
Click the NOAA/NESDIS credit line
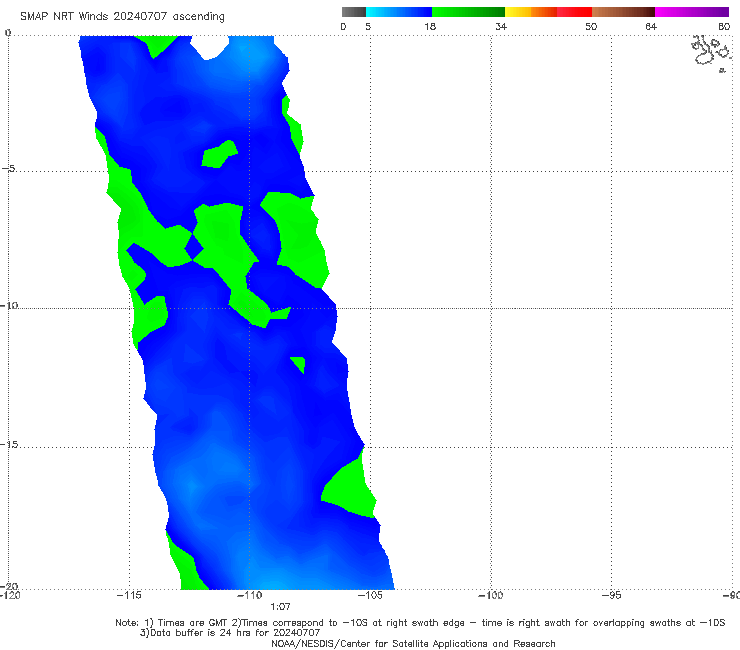pyautogui.click(x=413, y=644)
